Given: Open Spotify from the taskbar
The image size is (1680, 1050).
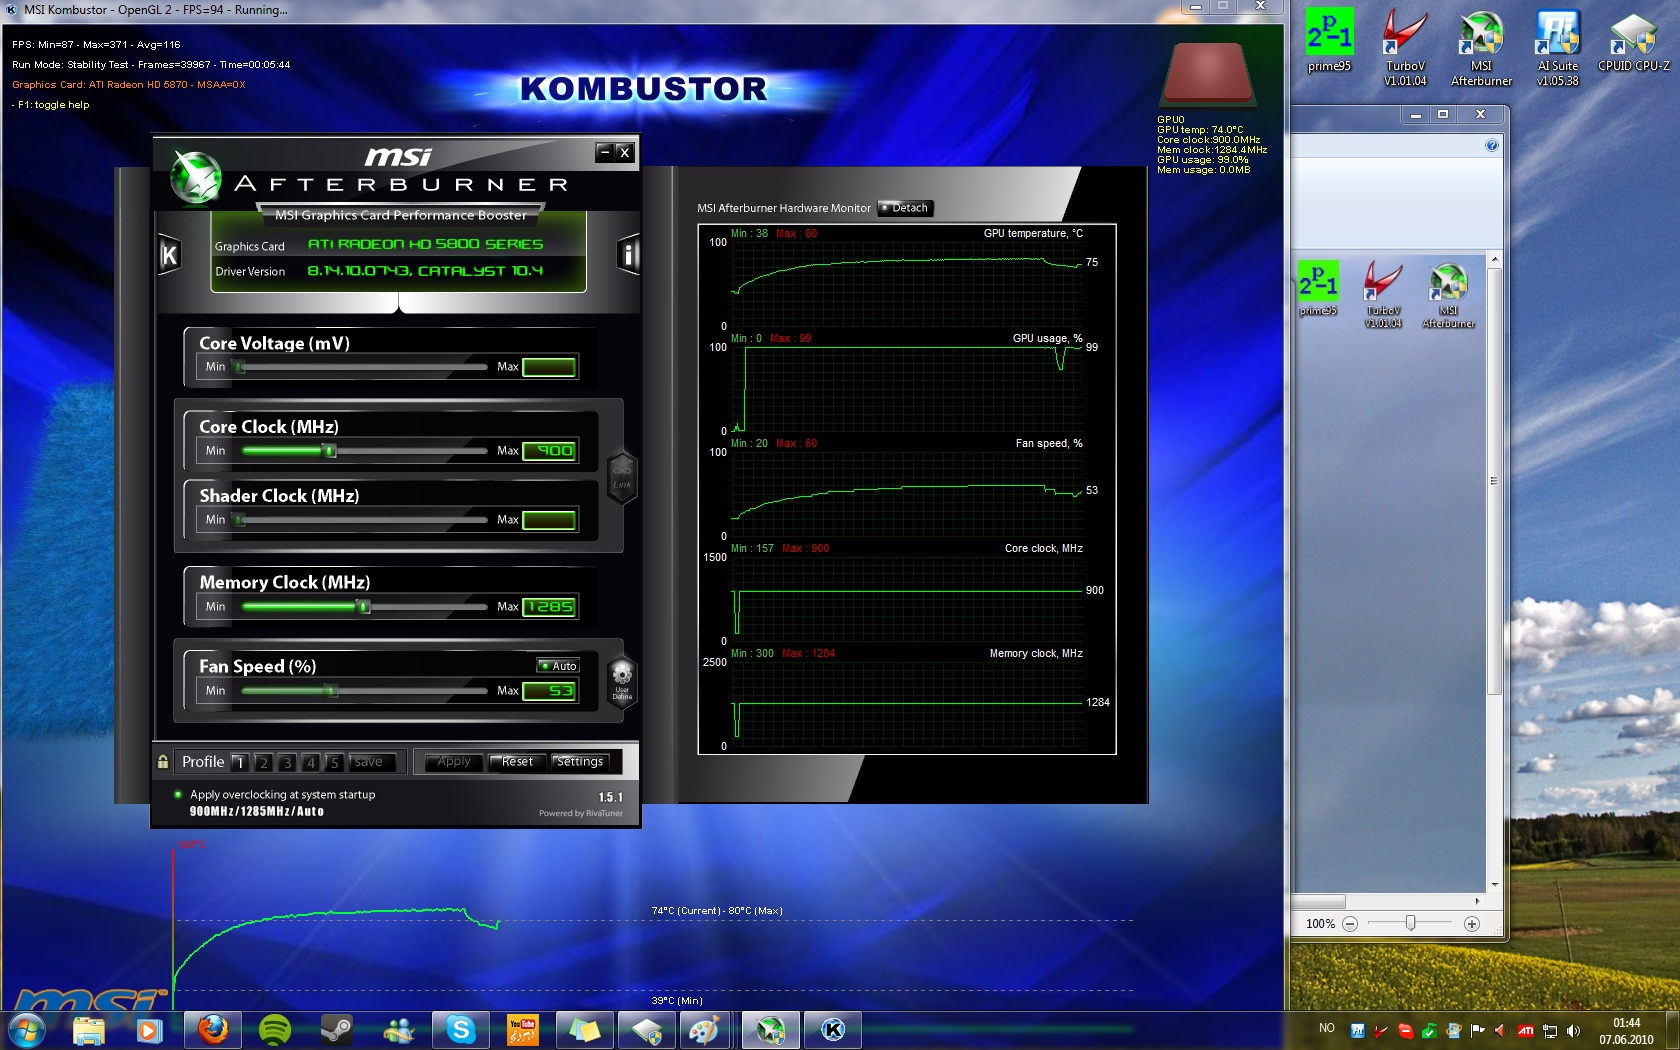Looking at the screenshot, I should tap(274, 1030).
